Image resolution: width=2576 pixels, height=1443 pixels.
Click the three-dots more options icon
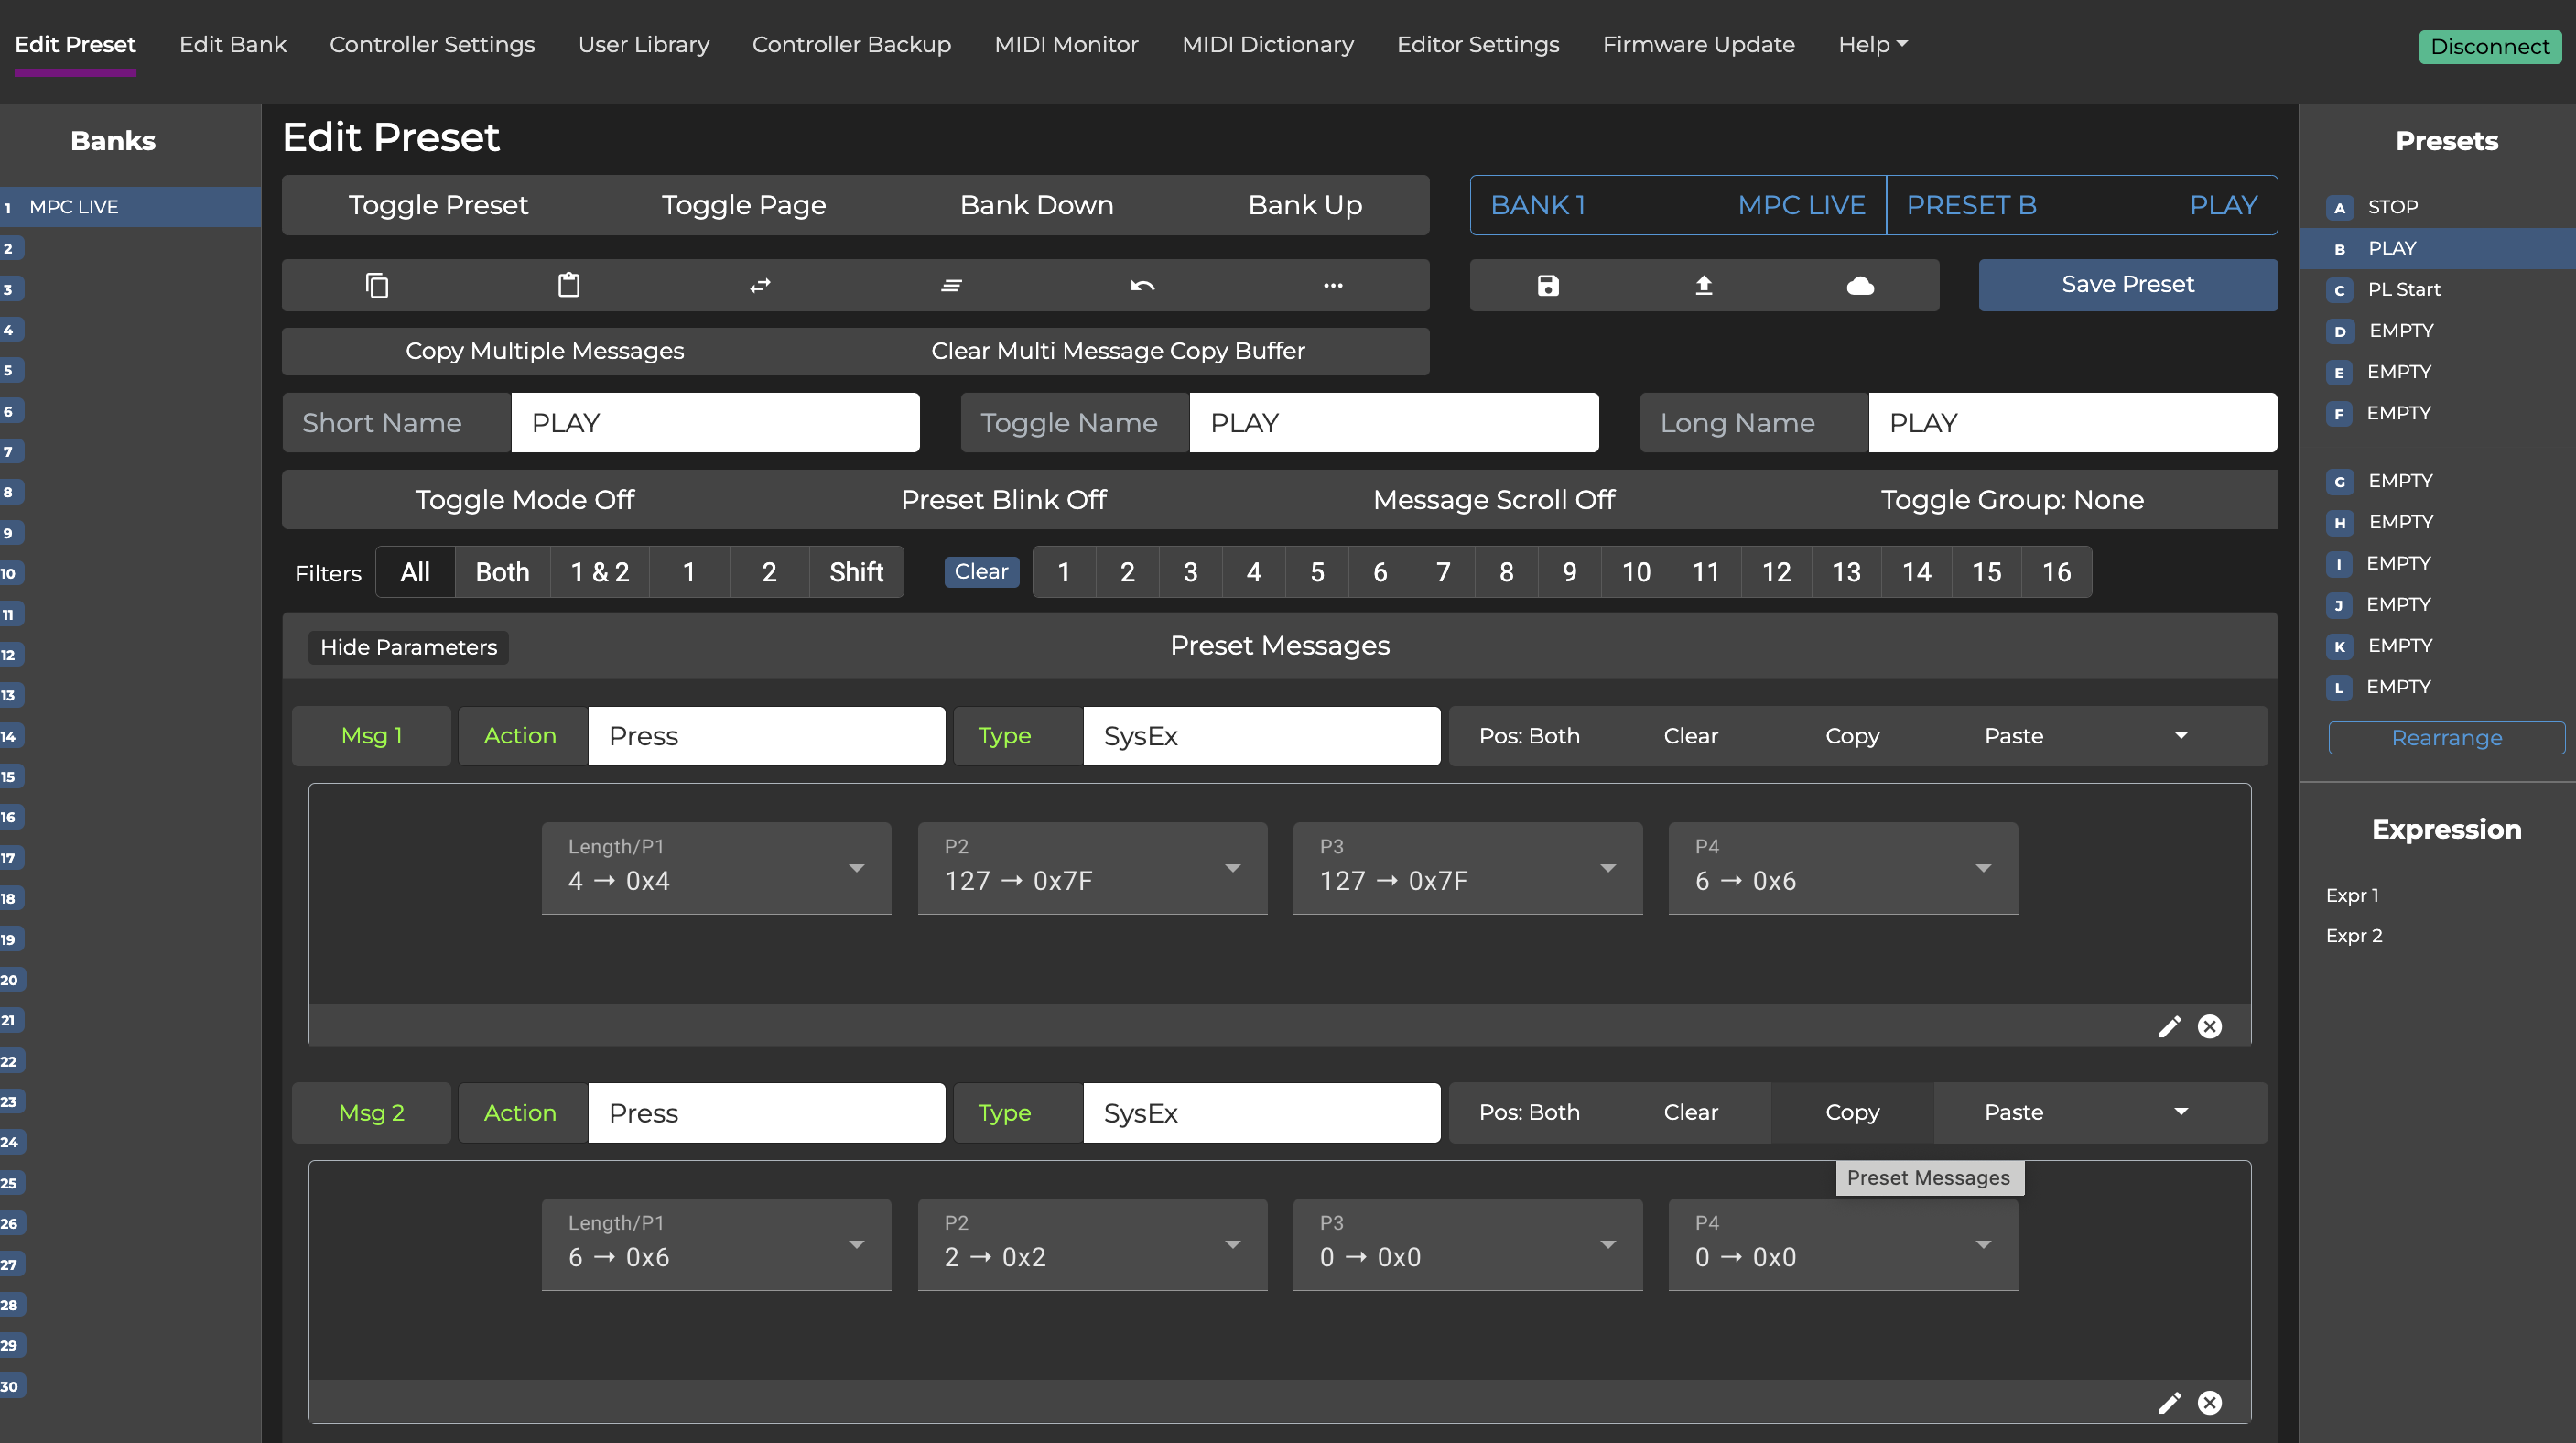pos(1333,286)
